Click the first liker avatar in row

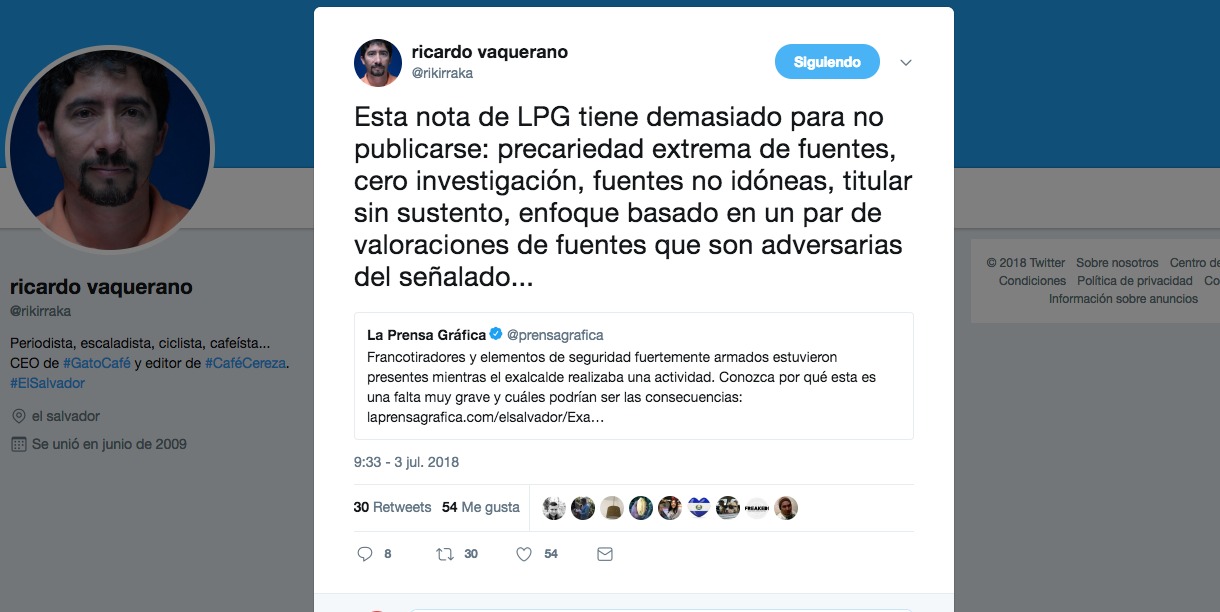click(554, 508)
